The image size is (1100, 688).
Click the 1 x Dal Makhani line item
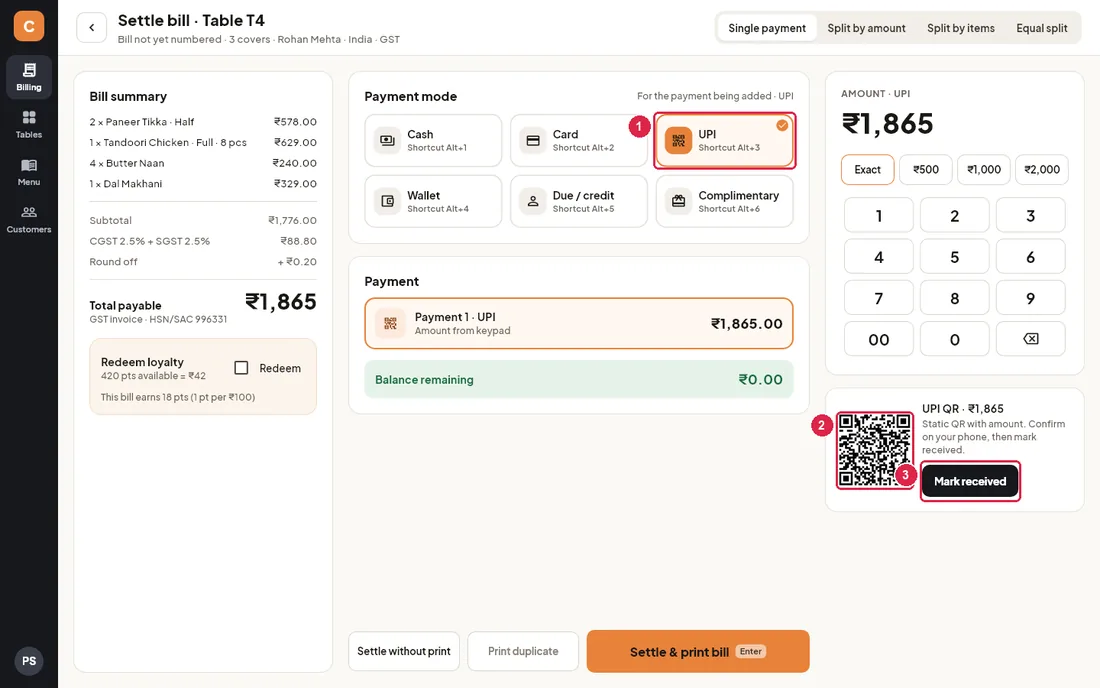203,184
